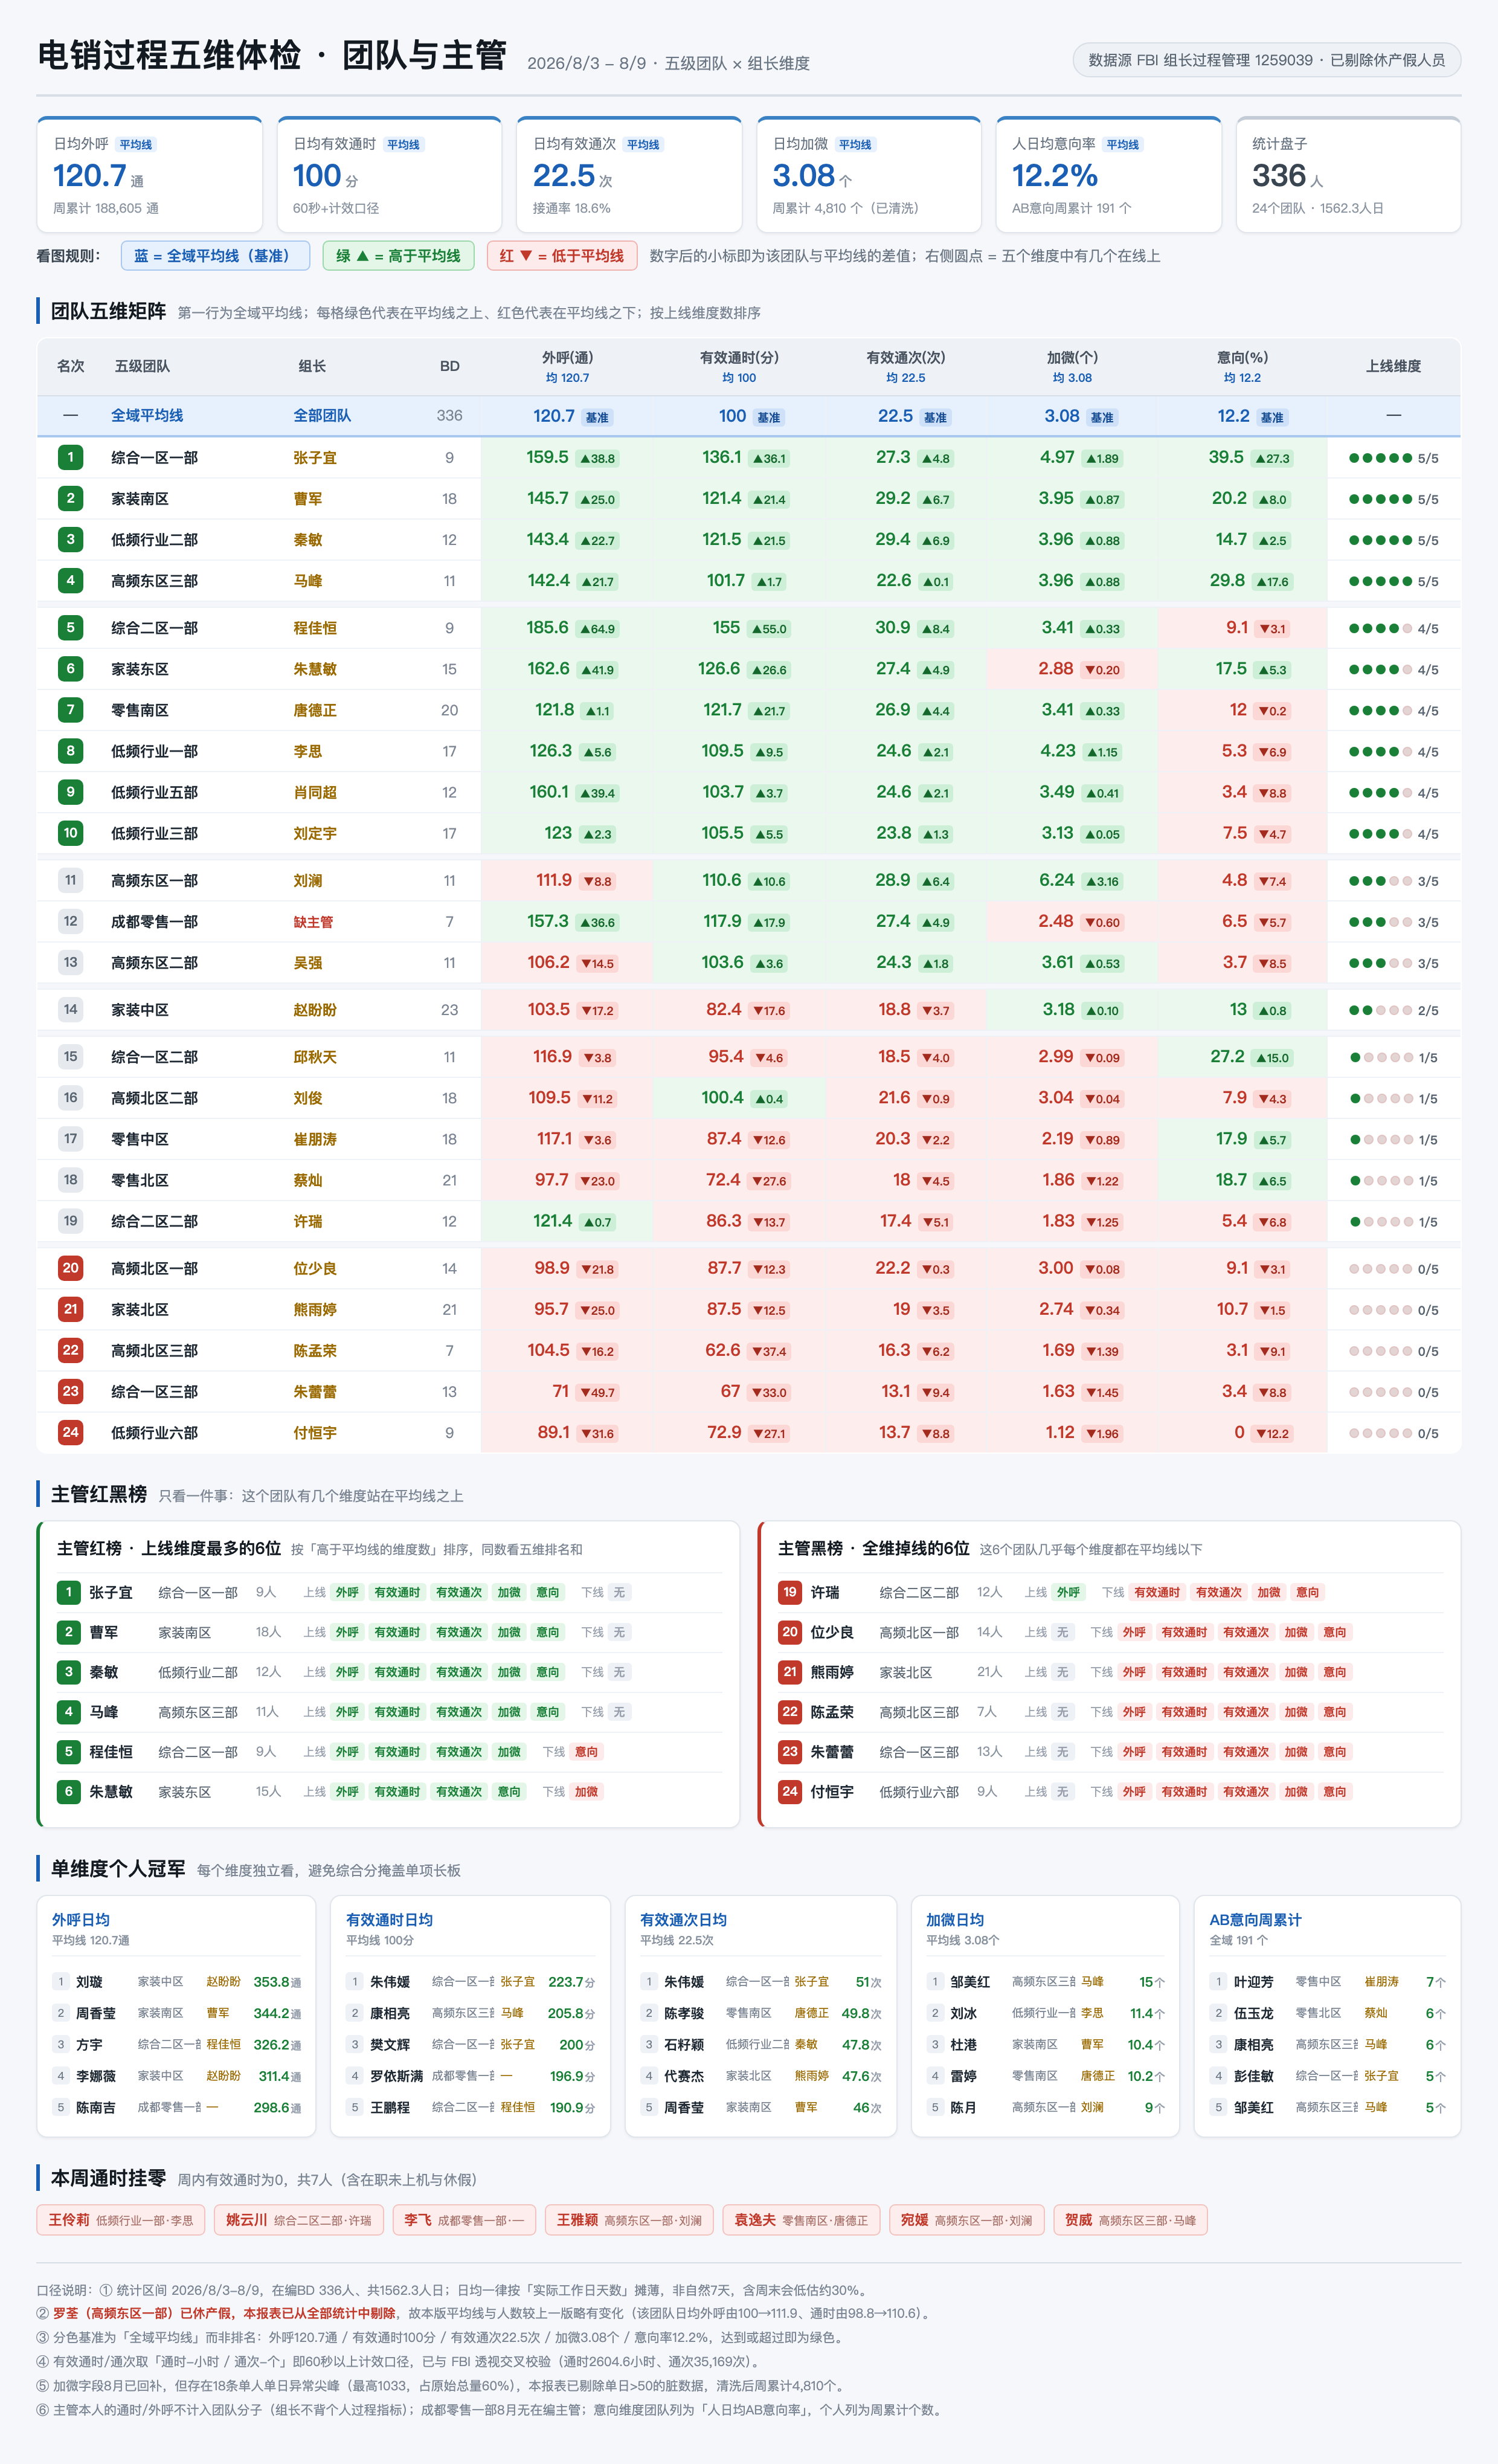Click the green rank 1 badge for 综合一区一部
1498x2464 pixels.
point(70,458)
